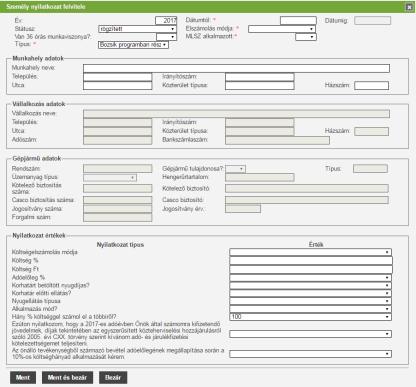Open the Korhatár előtti ellátás dropdown

pos(310,293)
